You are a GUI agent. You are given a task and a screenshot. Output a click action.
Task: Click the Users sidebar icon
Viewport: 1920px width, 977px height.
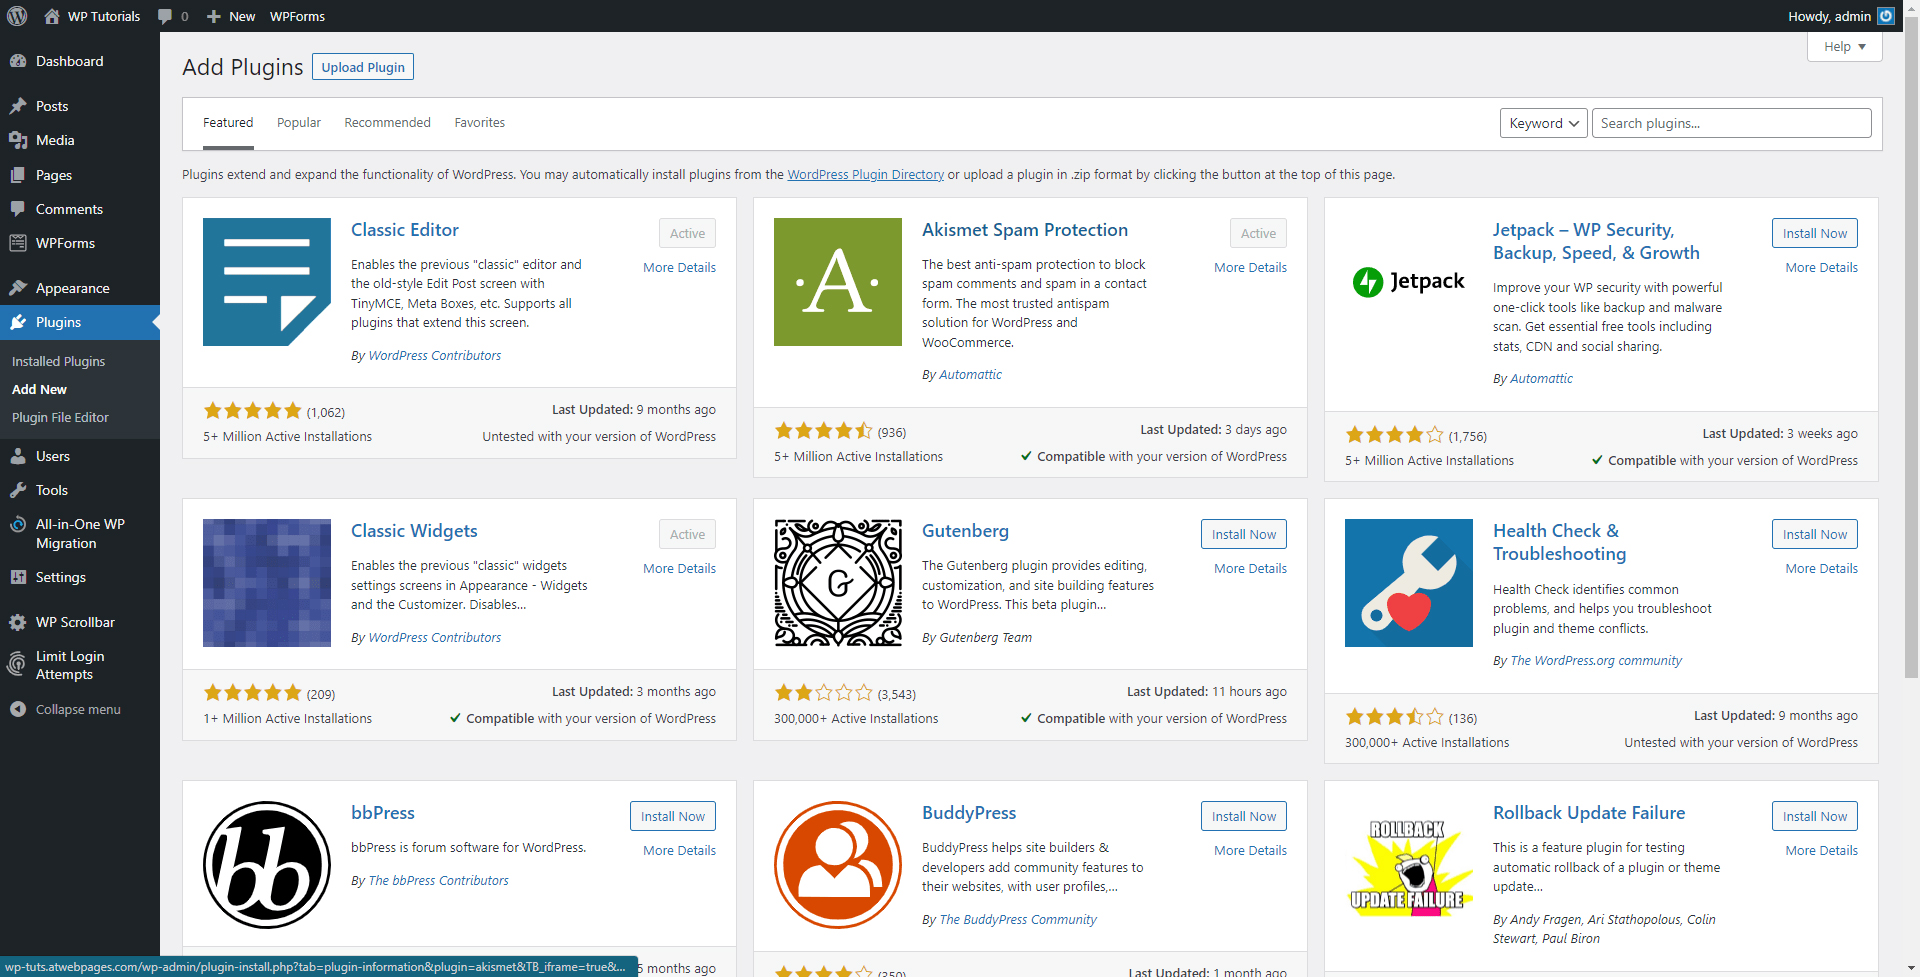coord(18,456)
